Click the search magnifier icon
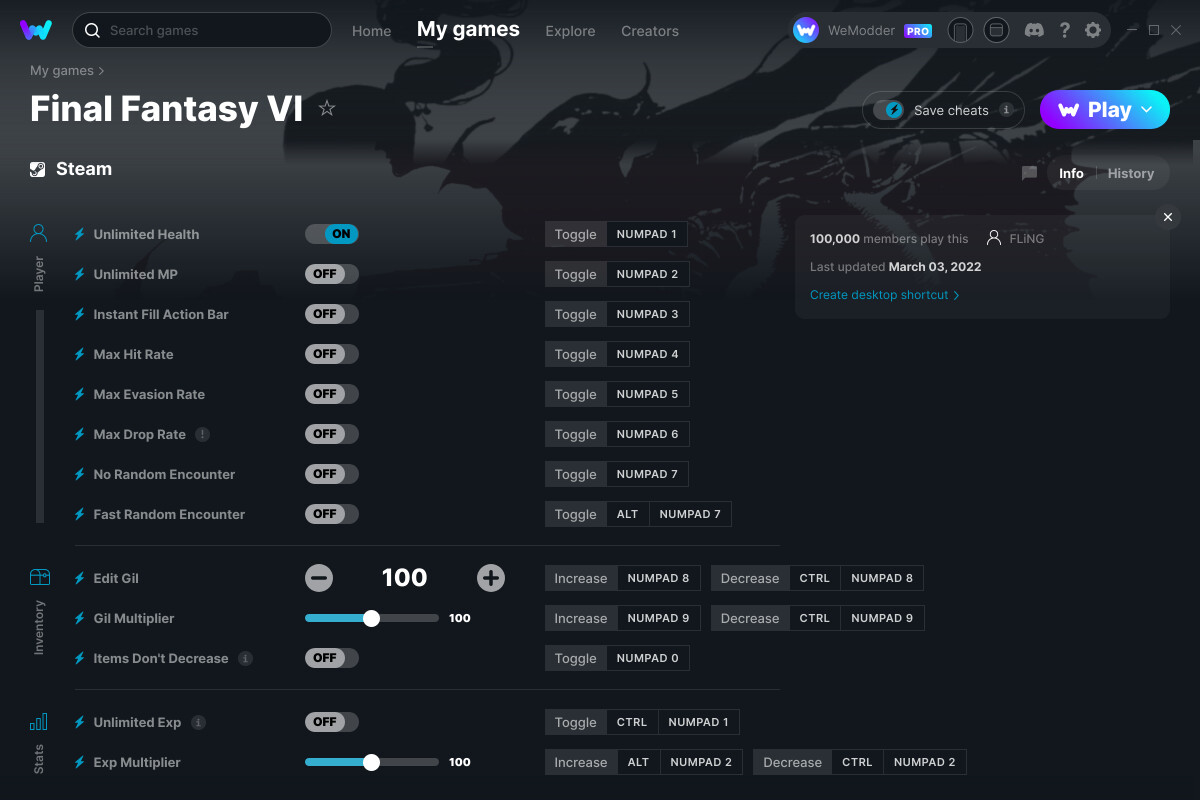This screenshot has height=800, width=1200. (92, 30)
